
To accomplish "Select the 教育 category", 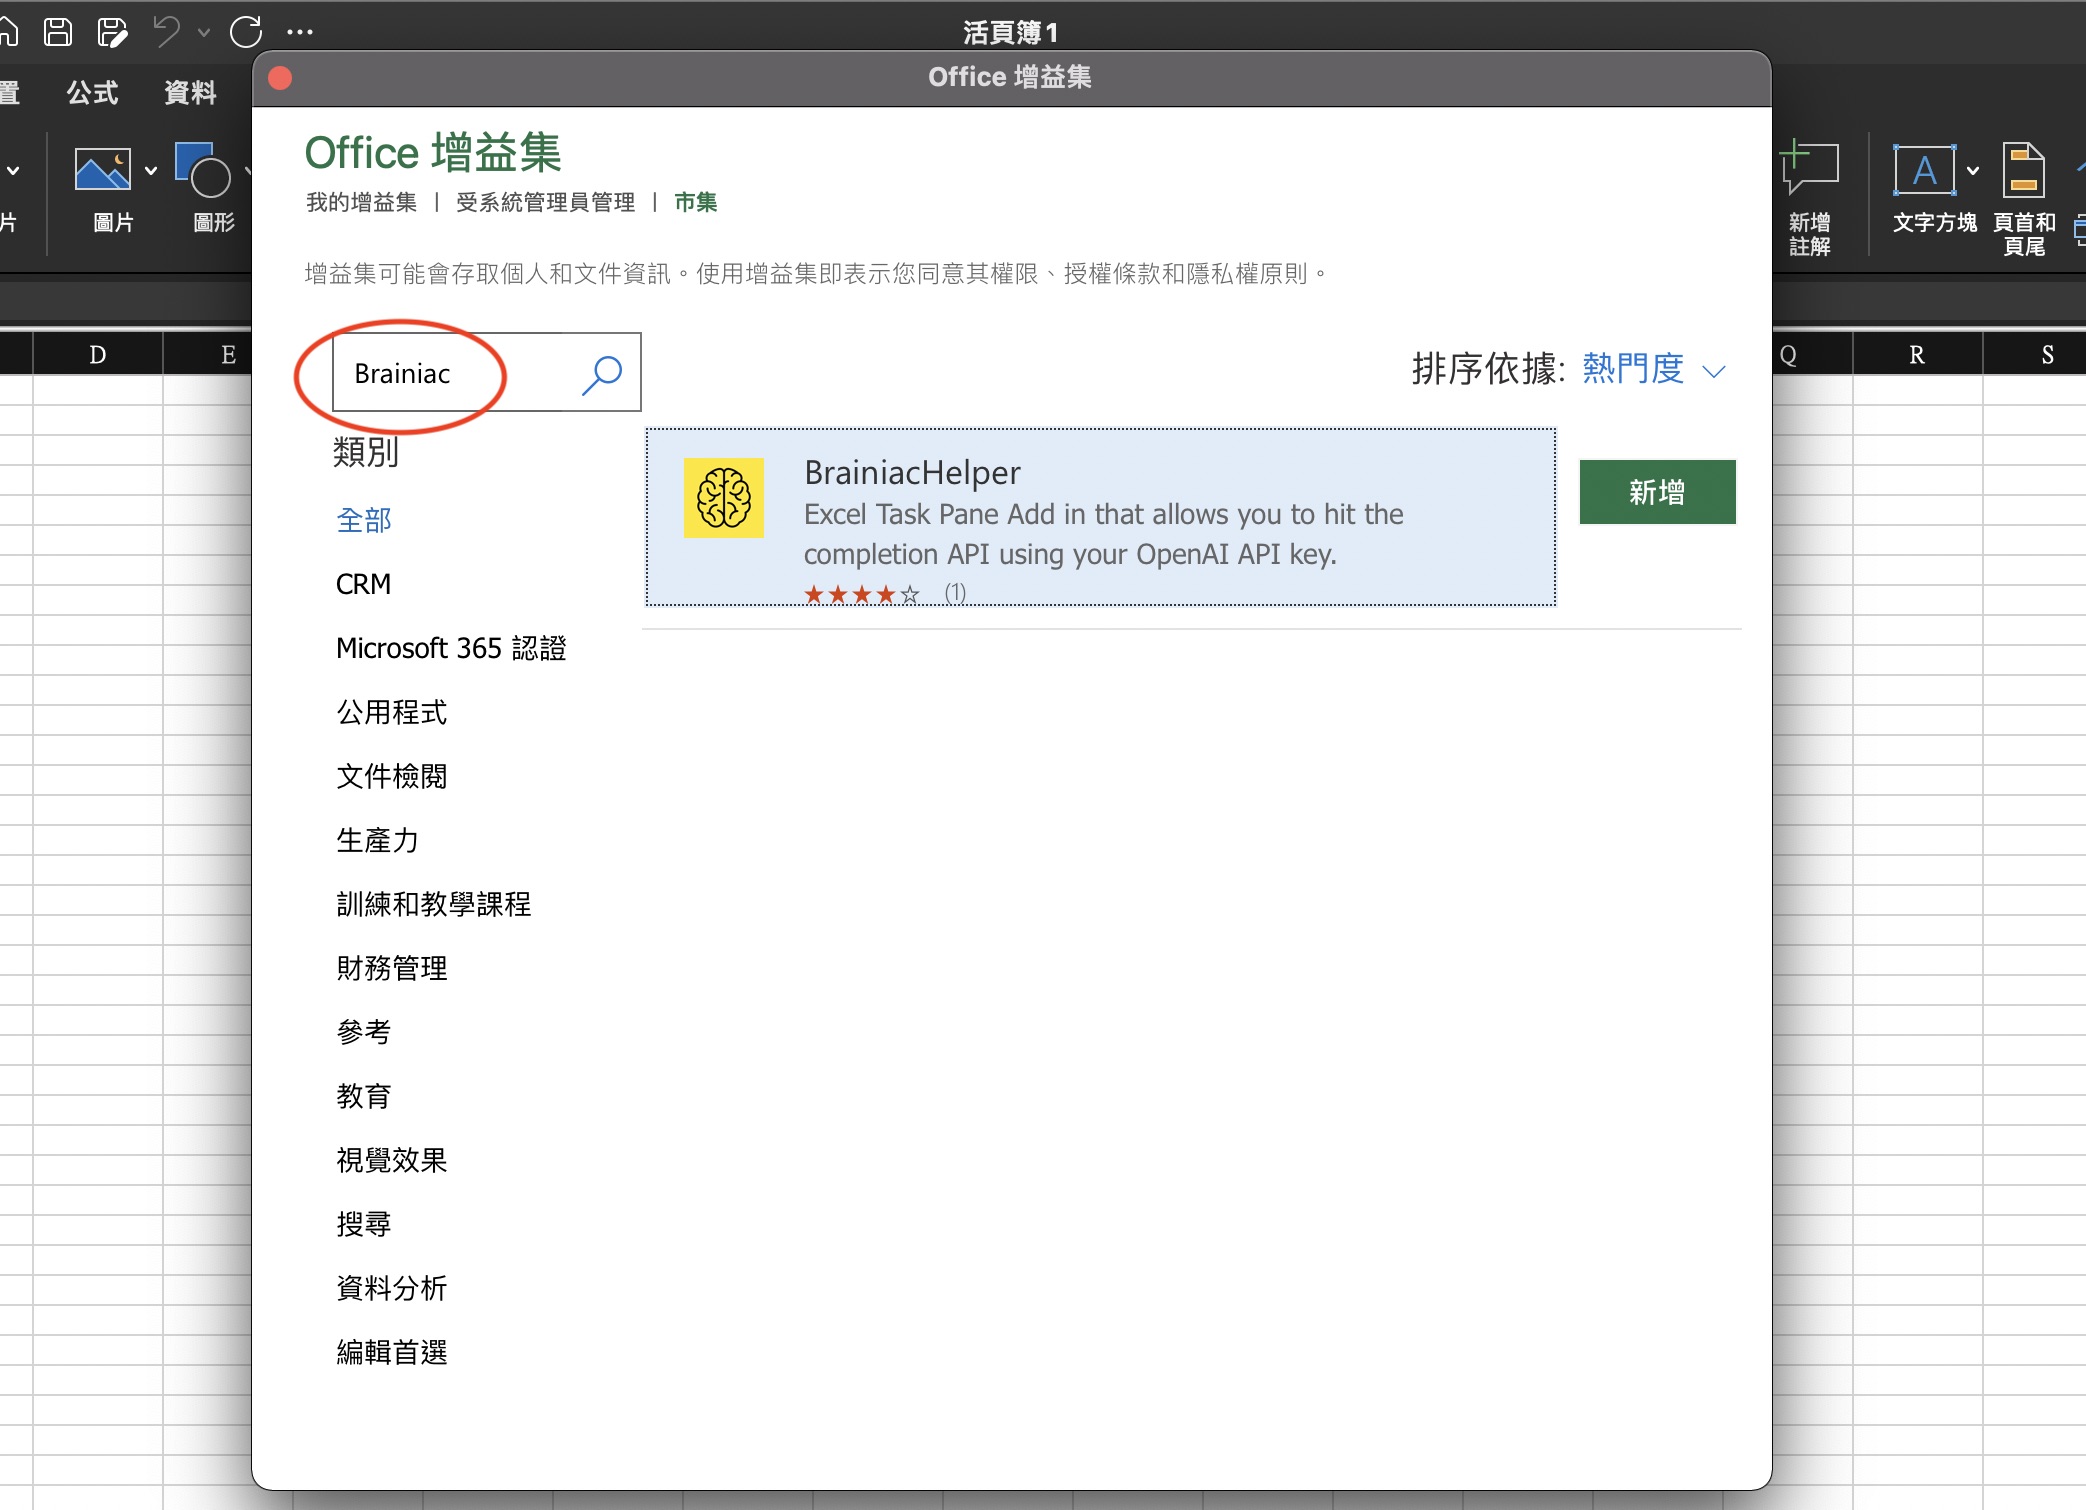I will point(364,1096).
